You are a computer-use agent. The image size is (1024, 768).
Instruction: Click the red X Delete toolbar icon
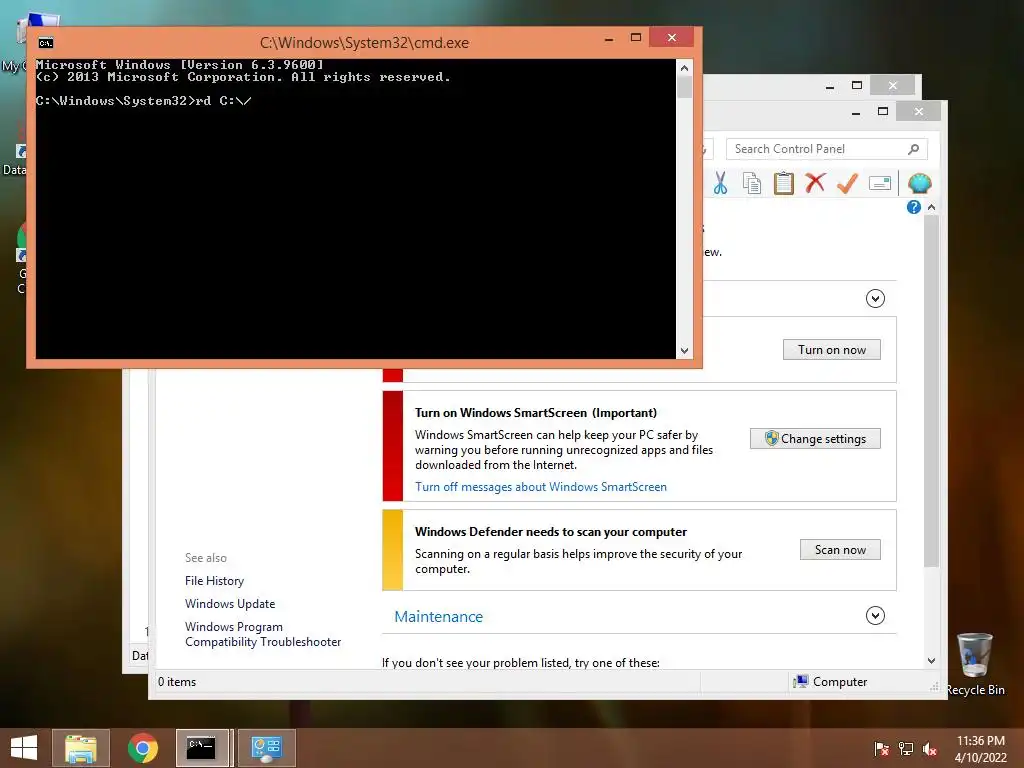point(815,184)
